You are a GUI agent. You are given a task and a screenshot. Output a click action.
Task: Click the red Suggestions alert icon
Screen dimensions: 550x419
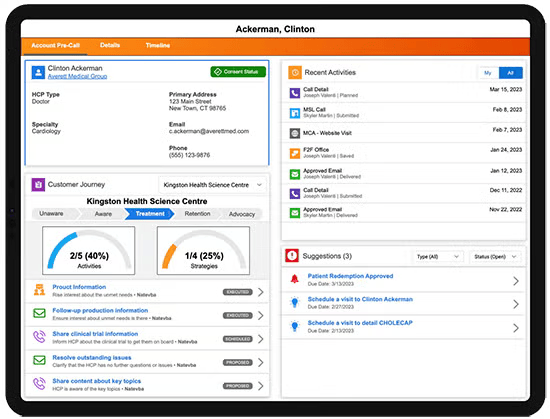tap(292, 256)
